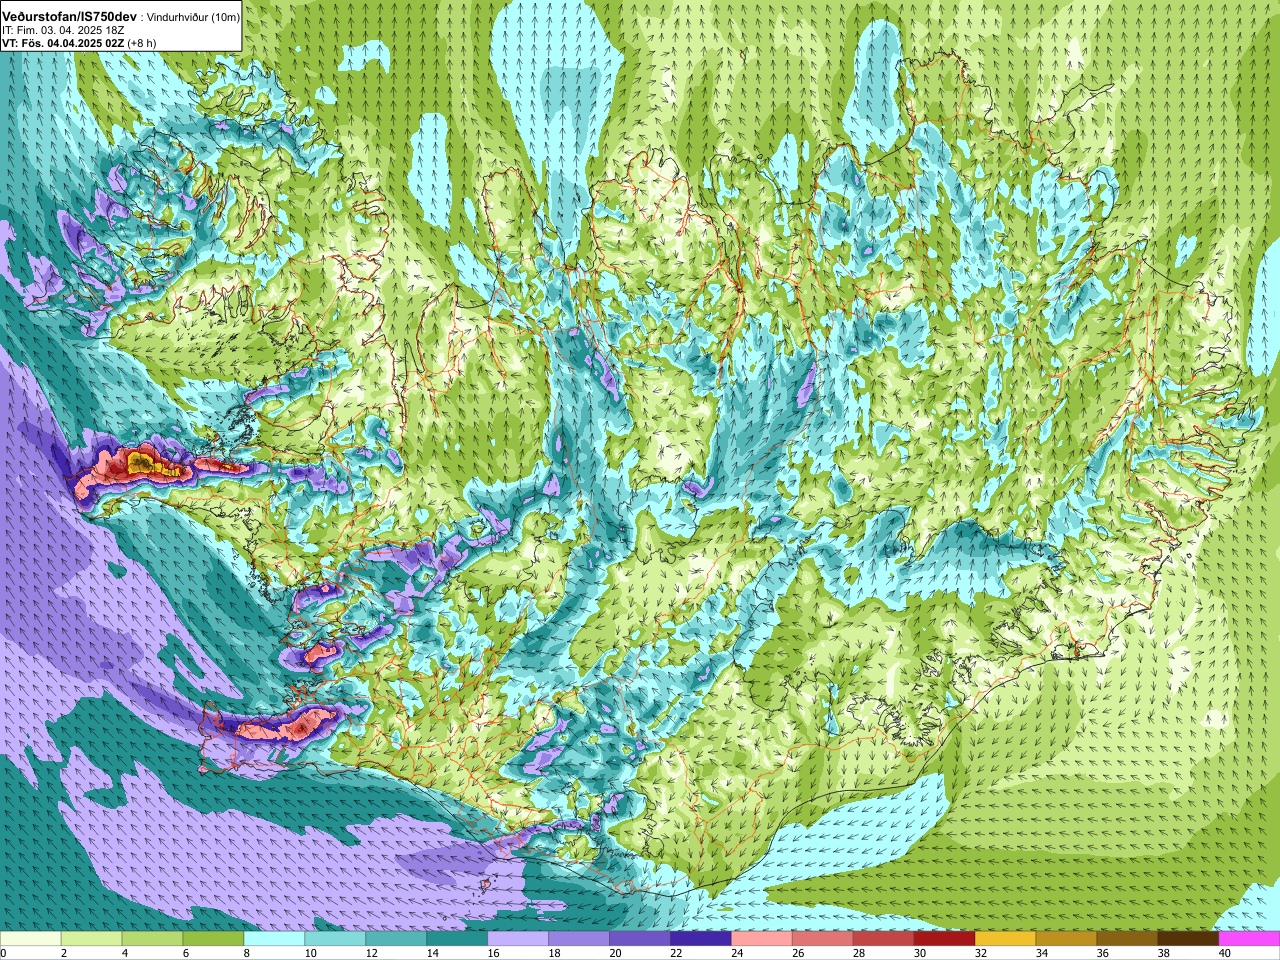Click the 20–22 violet legend swatch
The width and height of the screenshot is (1280, 960).
[640, 939]
